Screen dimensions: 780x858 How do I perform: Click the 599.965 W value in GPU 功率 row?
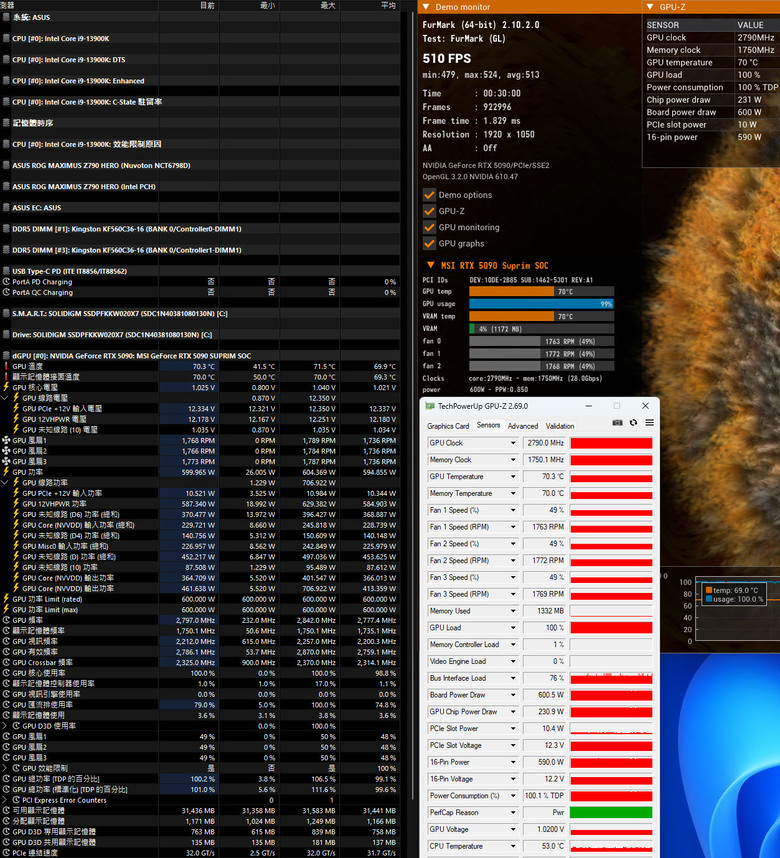198,472
